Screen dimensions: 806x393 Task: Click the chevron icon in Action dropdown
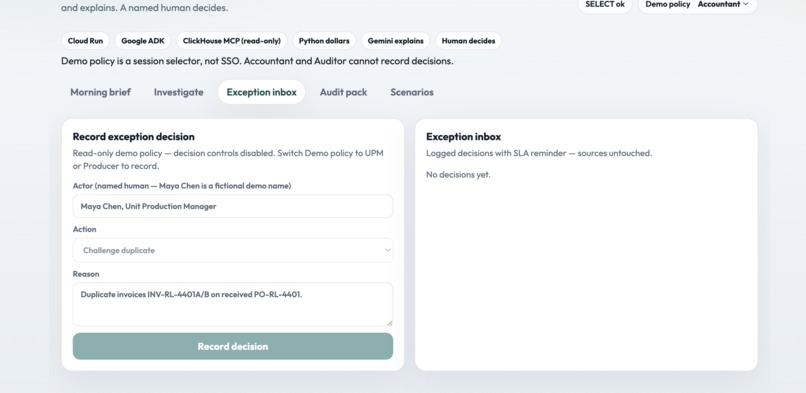[388, 250]
